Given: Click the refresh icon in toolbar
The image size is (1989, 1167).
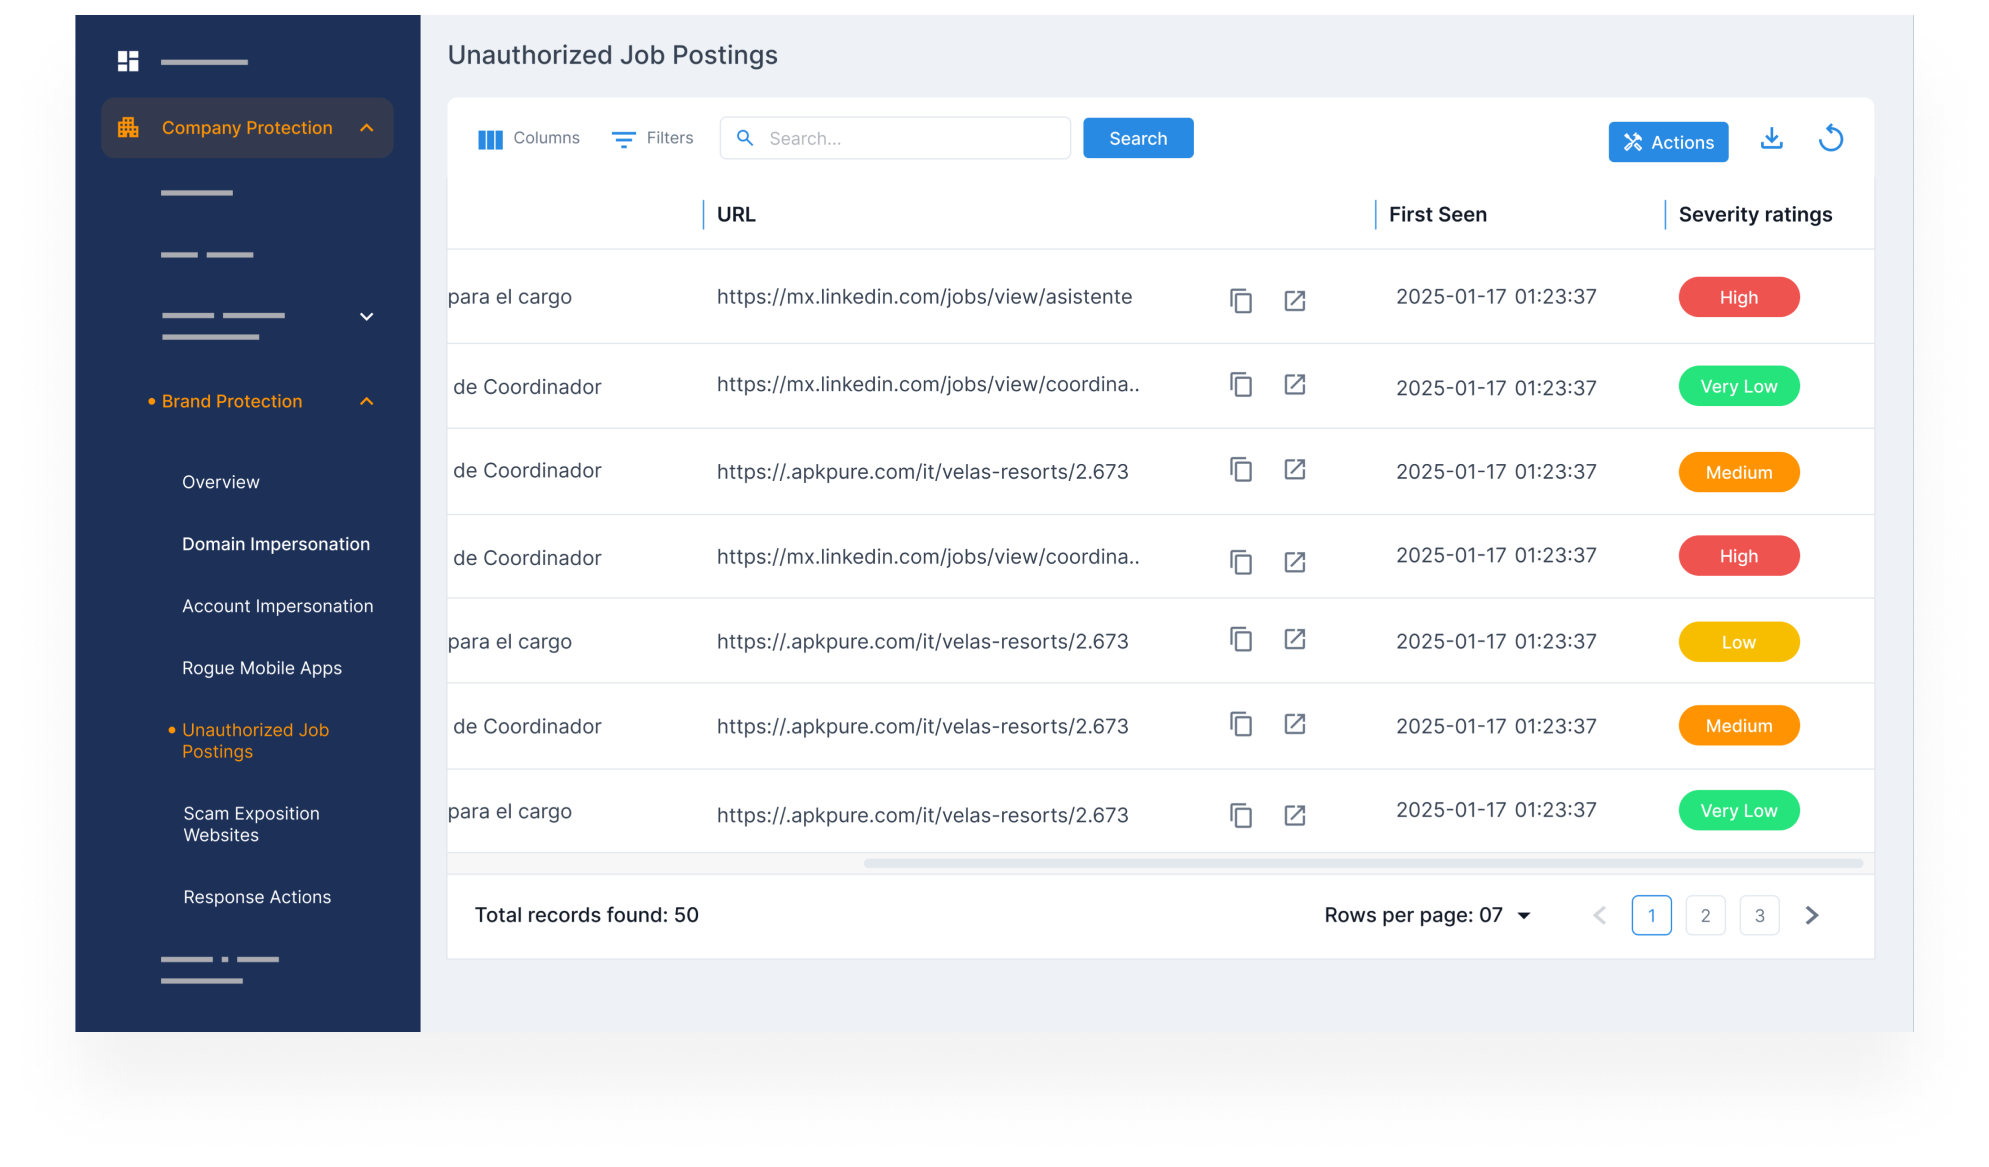Looking at the screenshot, I should click(x=1830, y=138).
